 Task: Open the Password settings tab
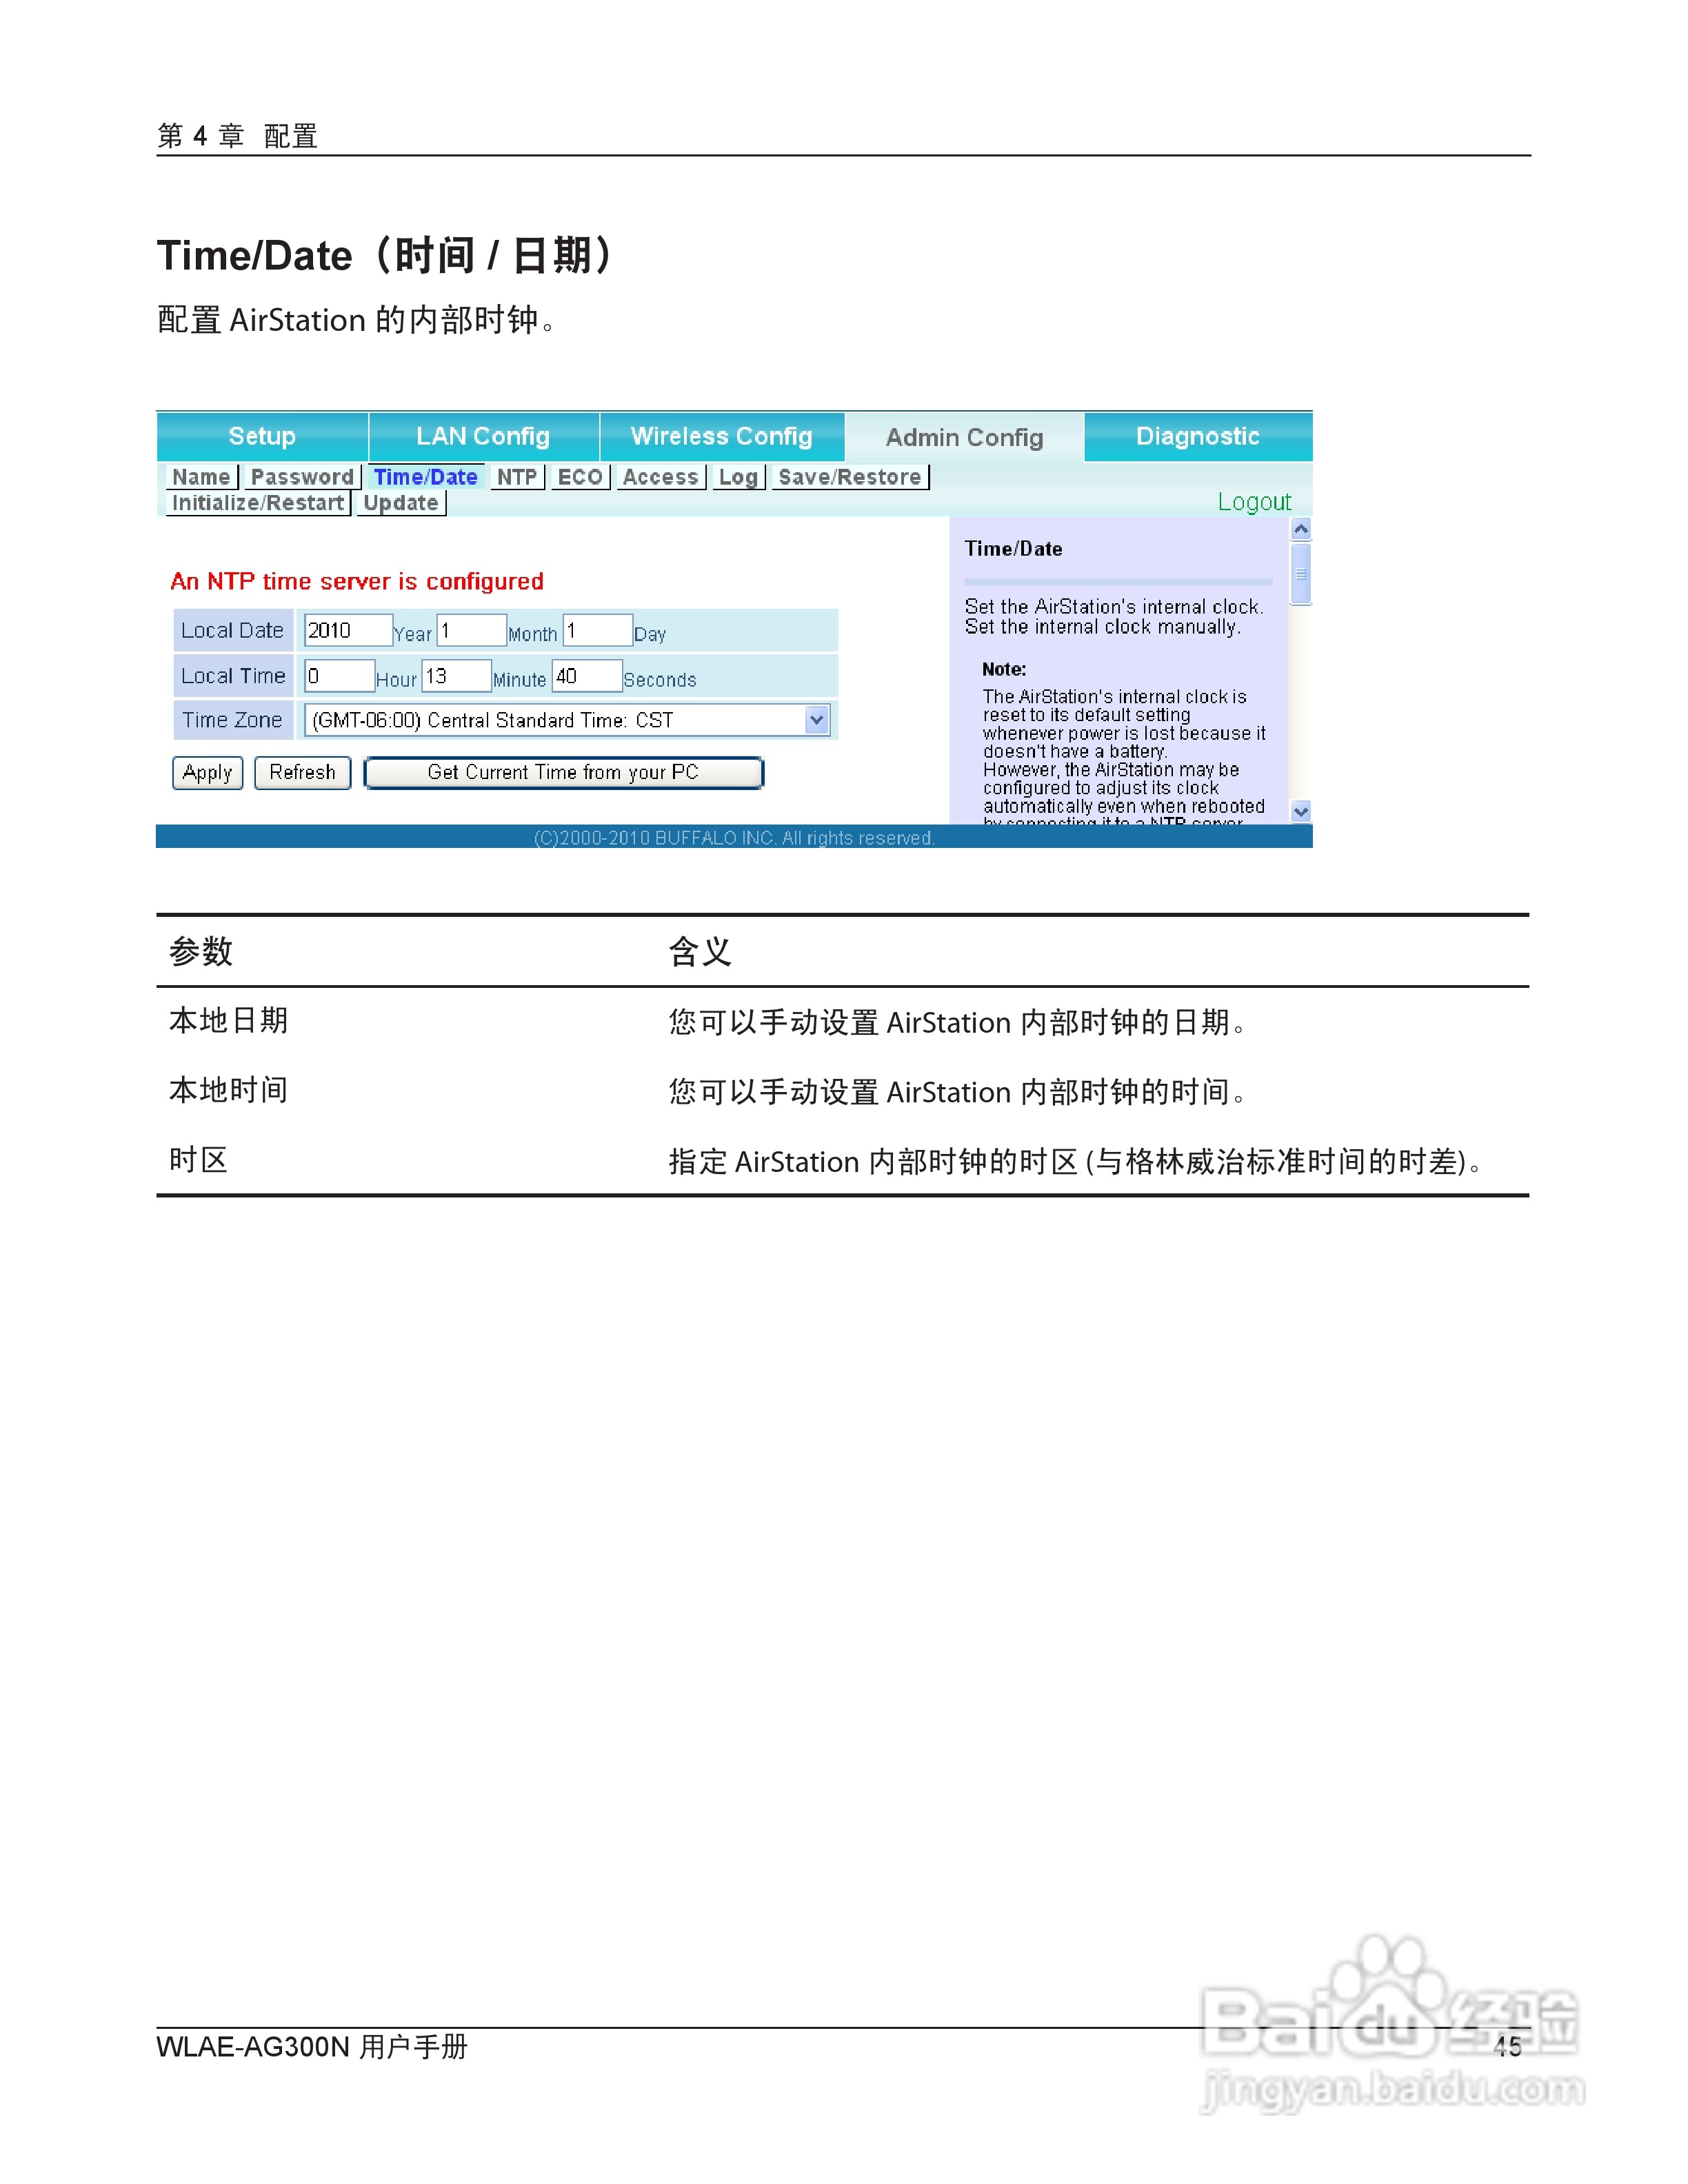point(302,477)
